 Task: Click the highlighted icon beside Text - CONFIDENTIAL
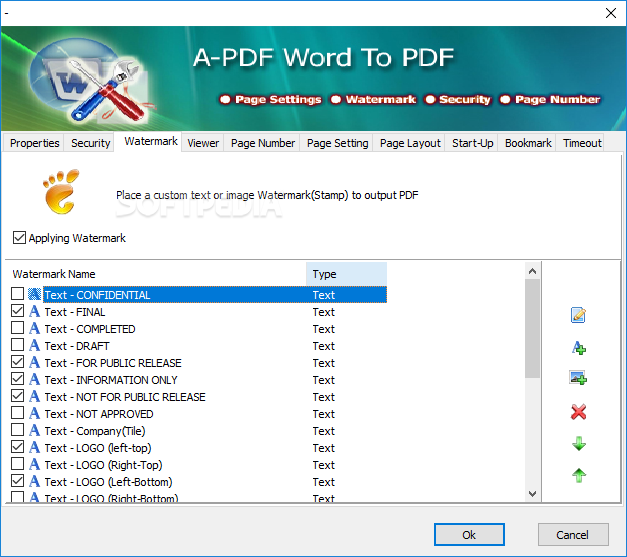point(35,294)
